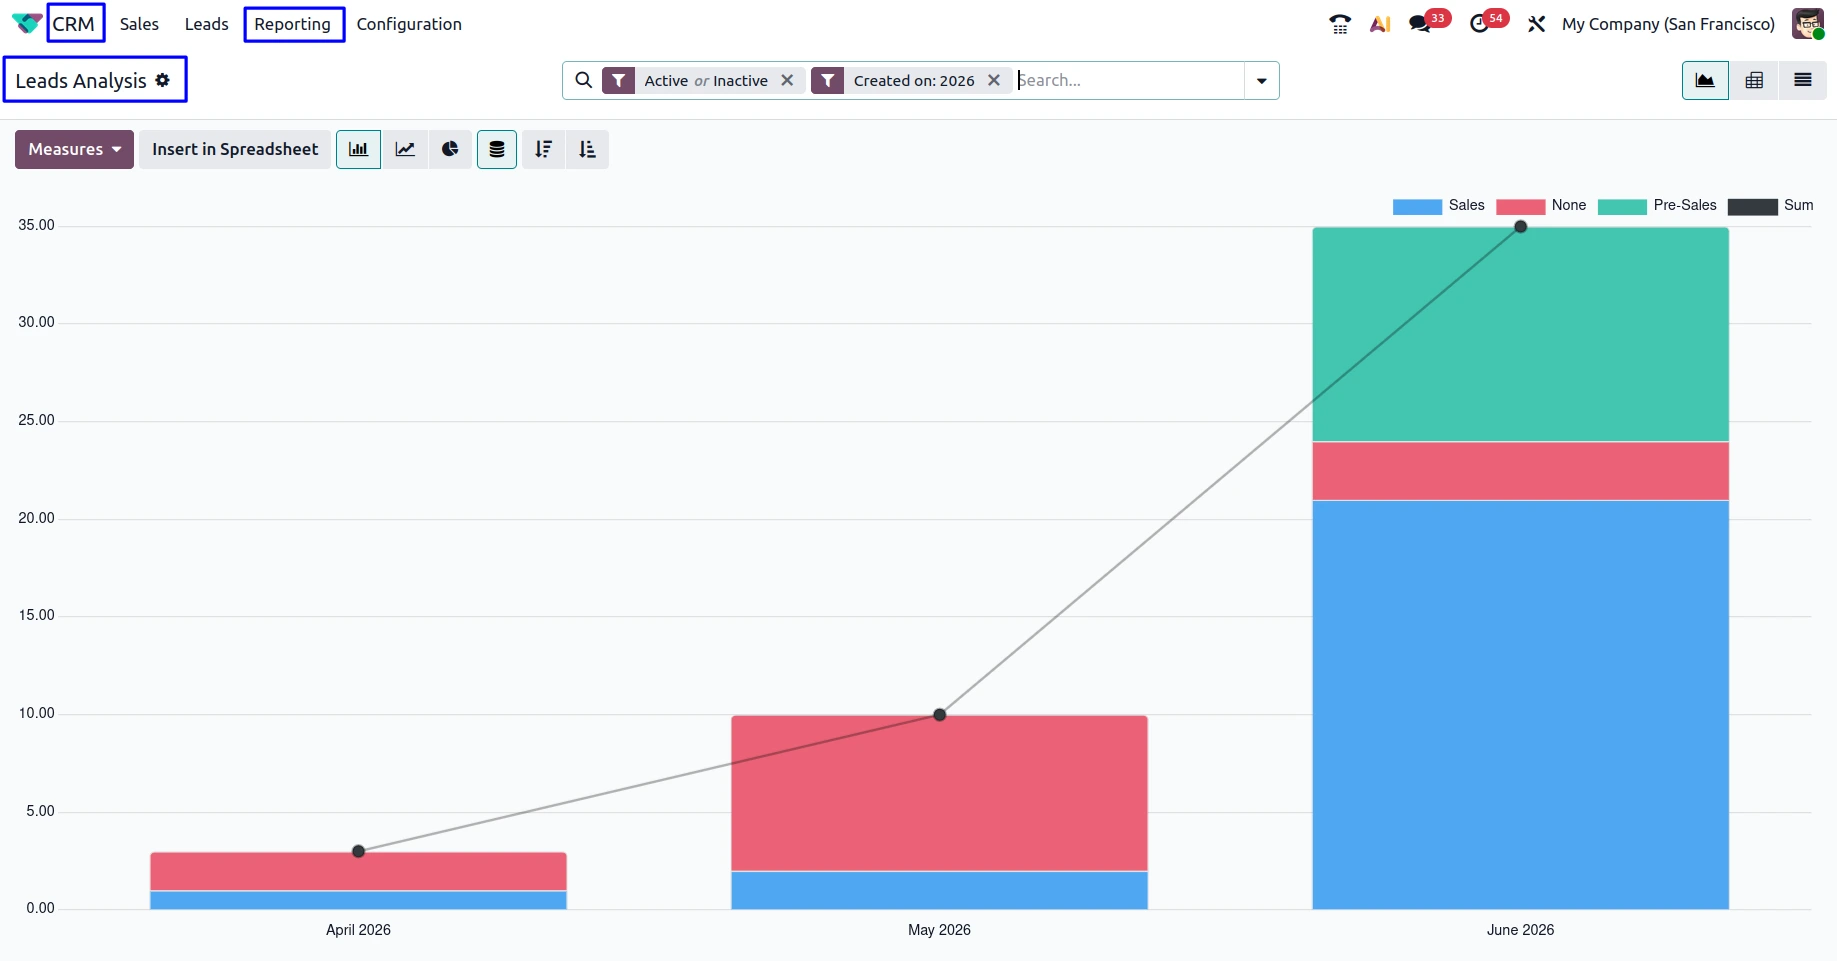Open the user avatar menu
This screenshot has height=961, width=1837.
click(1808, 24)
